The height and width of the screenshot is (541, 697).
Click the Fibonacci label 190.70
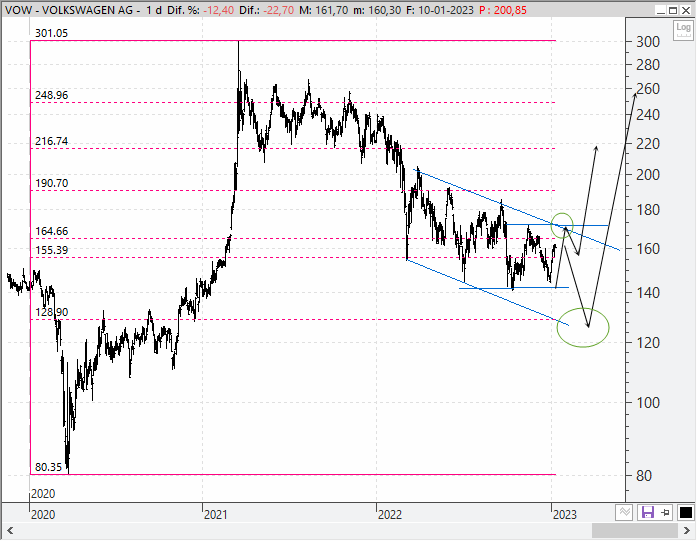point(52,183)
